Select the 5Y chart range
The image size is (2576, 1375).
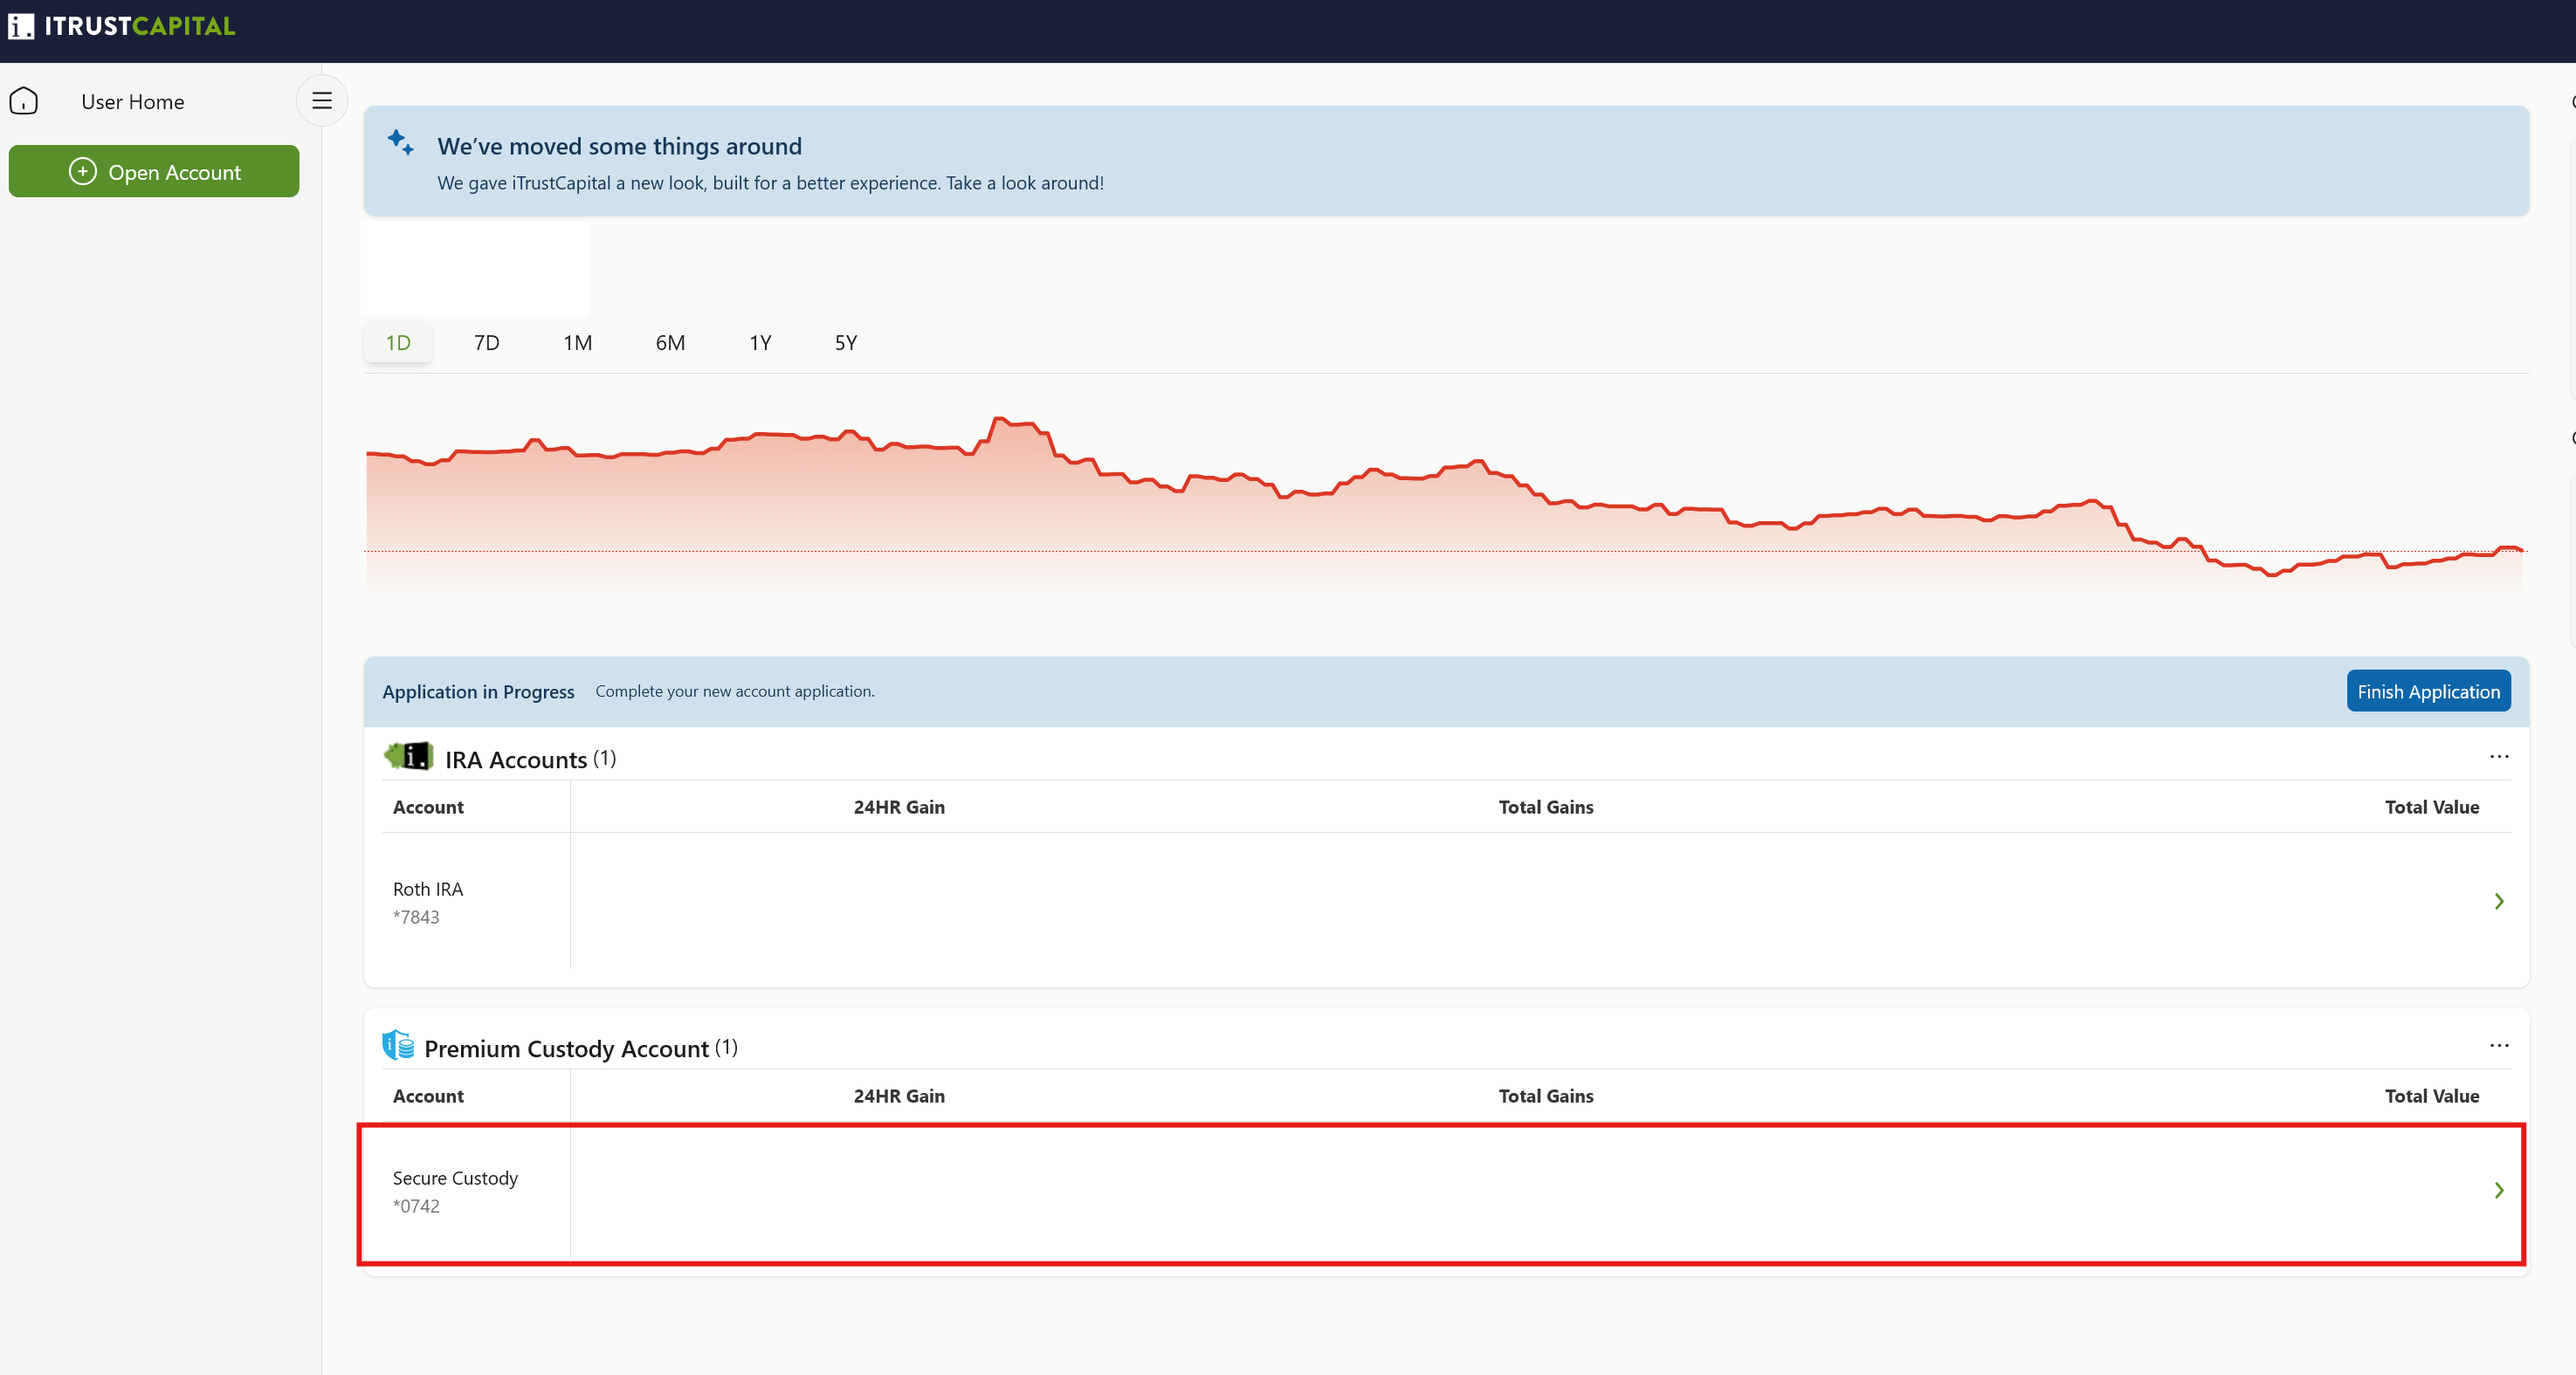click(x=846, y=343)
